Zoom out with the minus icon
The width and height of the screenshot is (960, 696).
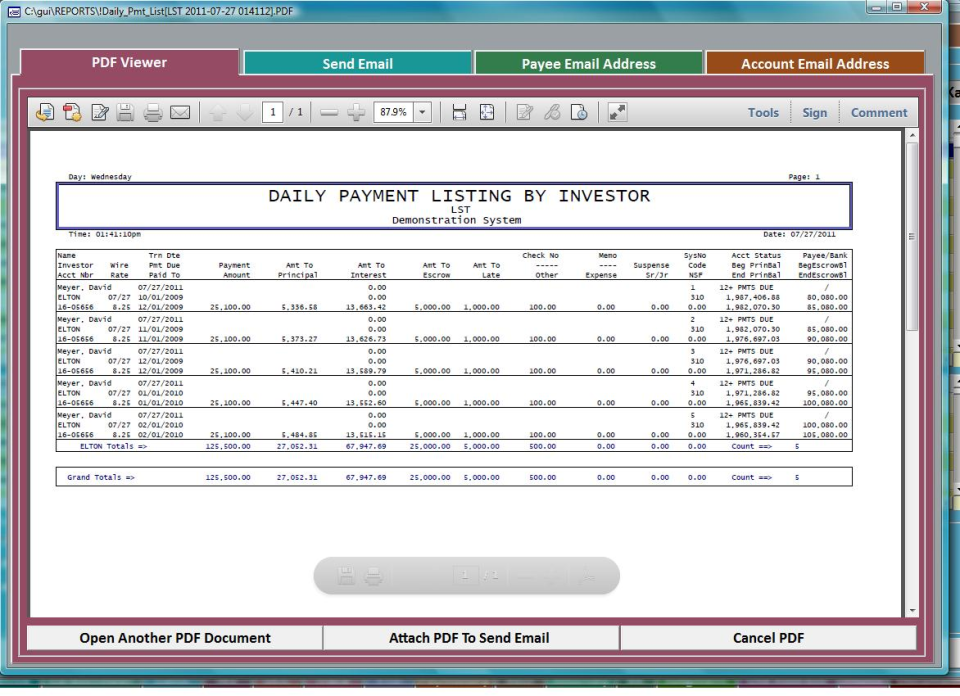click(x=329, y=113)
